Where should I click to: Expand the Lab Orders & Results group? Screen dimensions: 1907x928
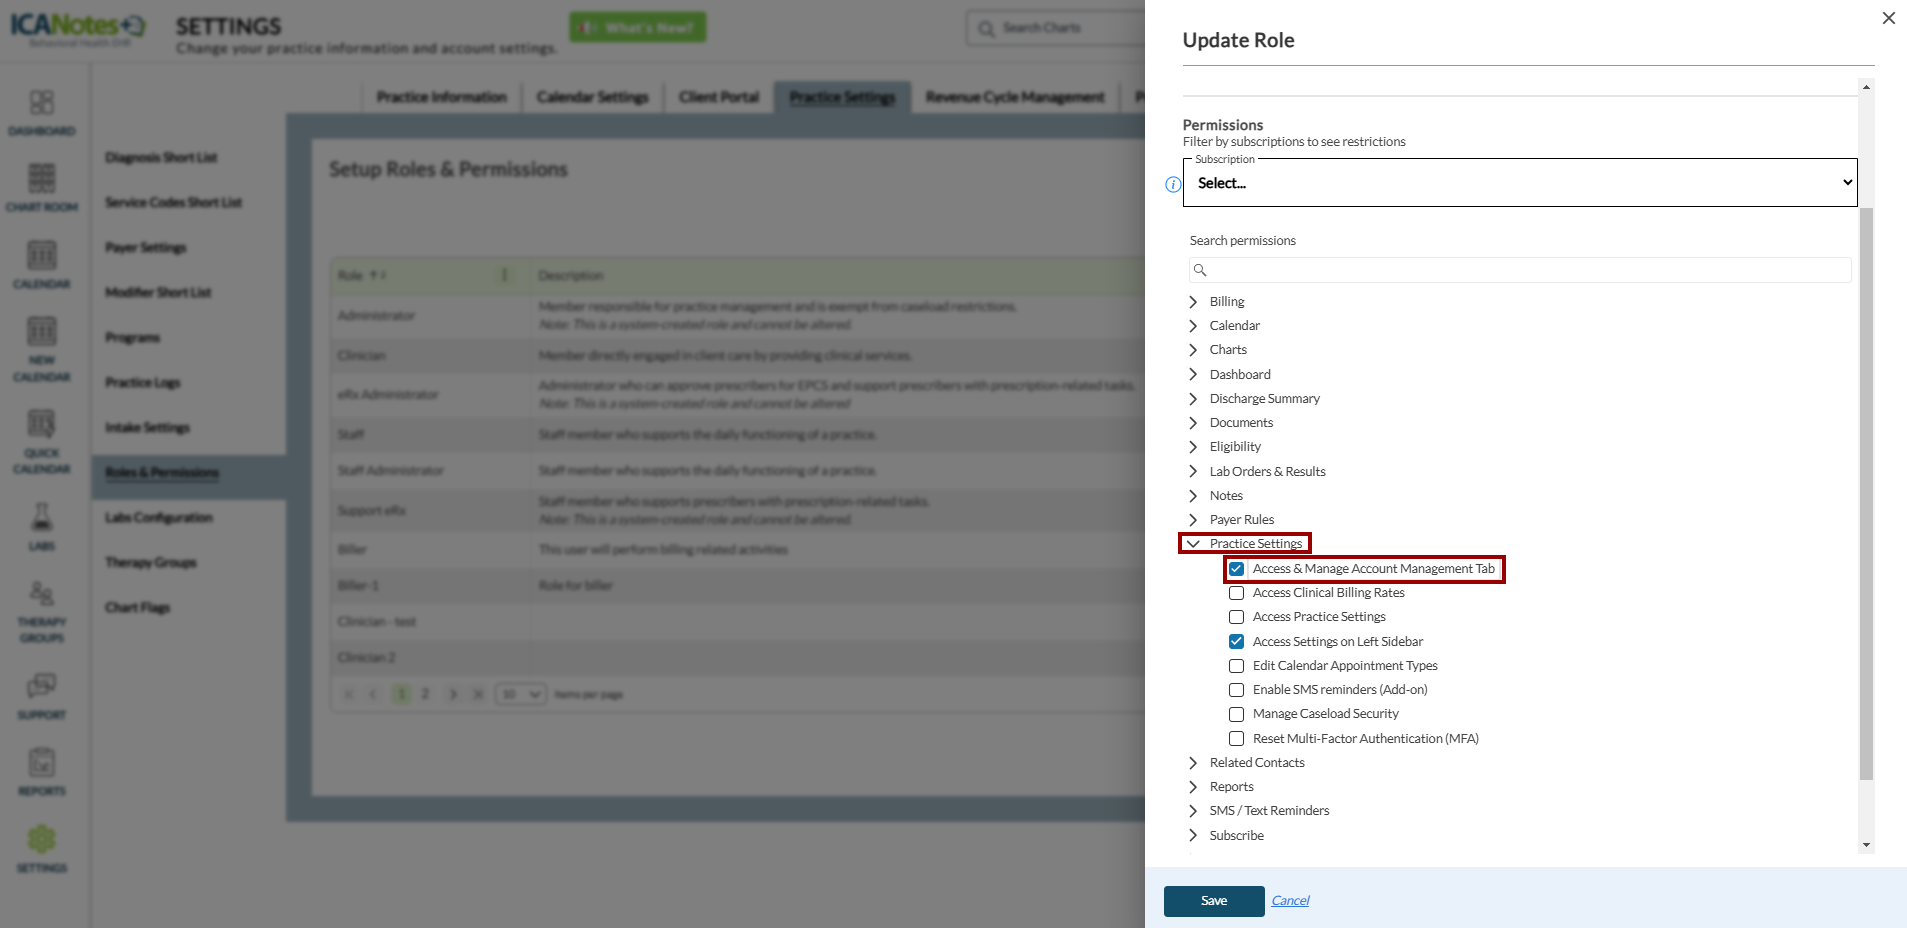(x=1193, y=472)
